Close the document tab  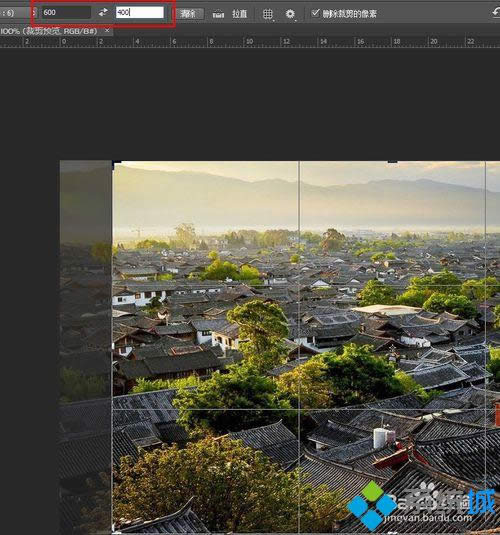click(x=107, y=31)
